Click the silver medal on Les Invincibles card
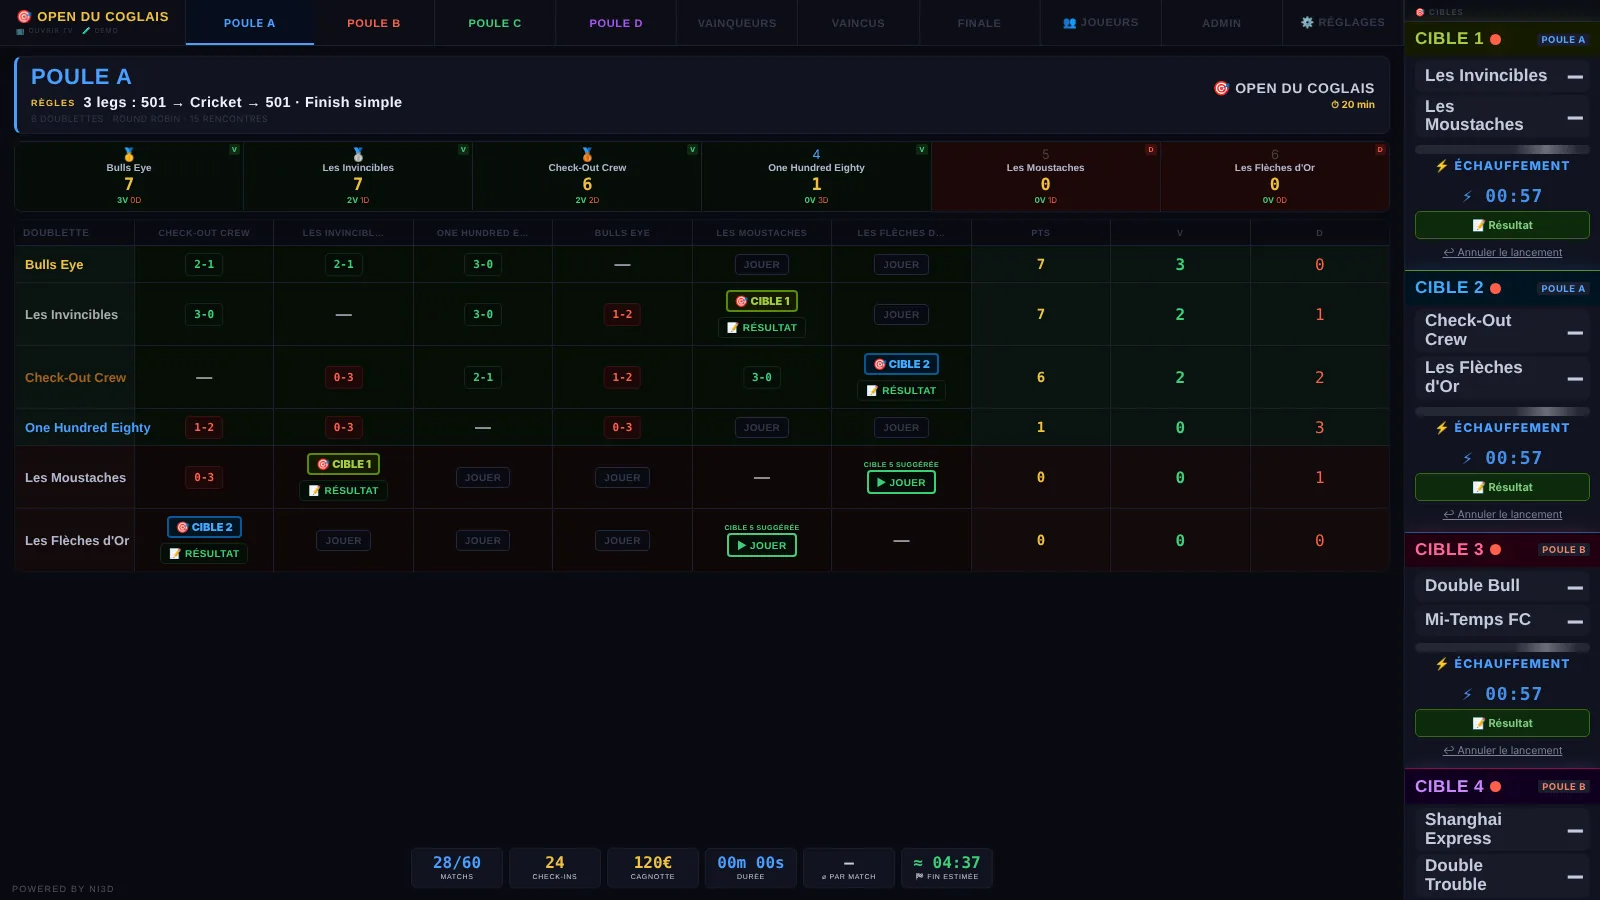Image resolution: width=1600 pixels, height=900 pixels. click(x=358, y=154)
